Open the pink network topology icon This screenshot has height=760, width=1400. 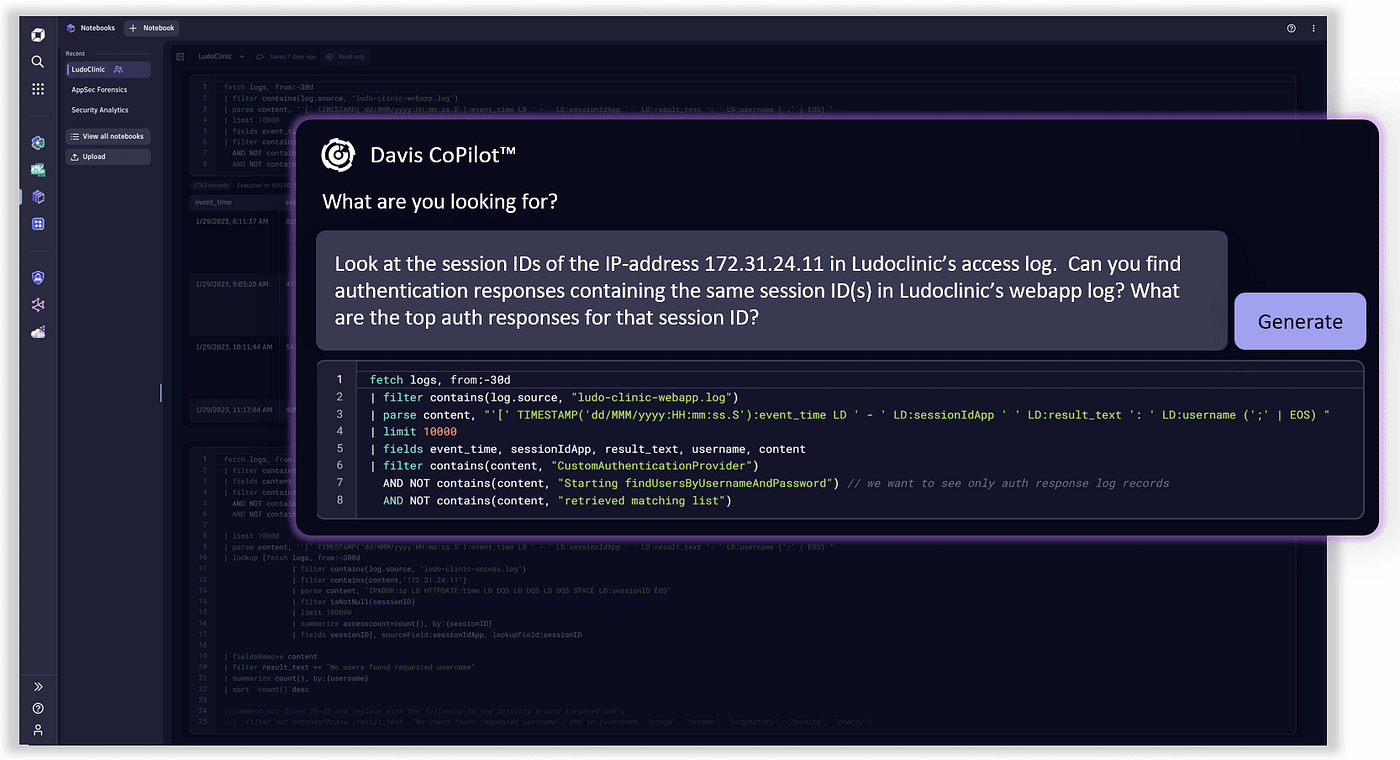(x=38, y=305)
